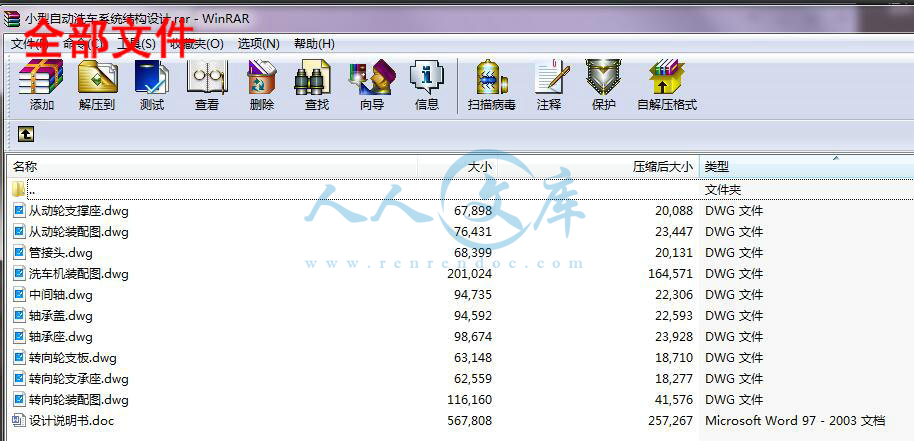Click size value 201,024
The image size is (914, 441).
pyautogui.click(x=470, y=273)
